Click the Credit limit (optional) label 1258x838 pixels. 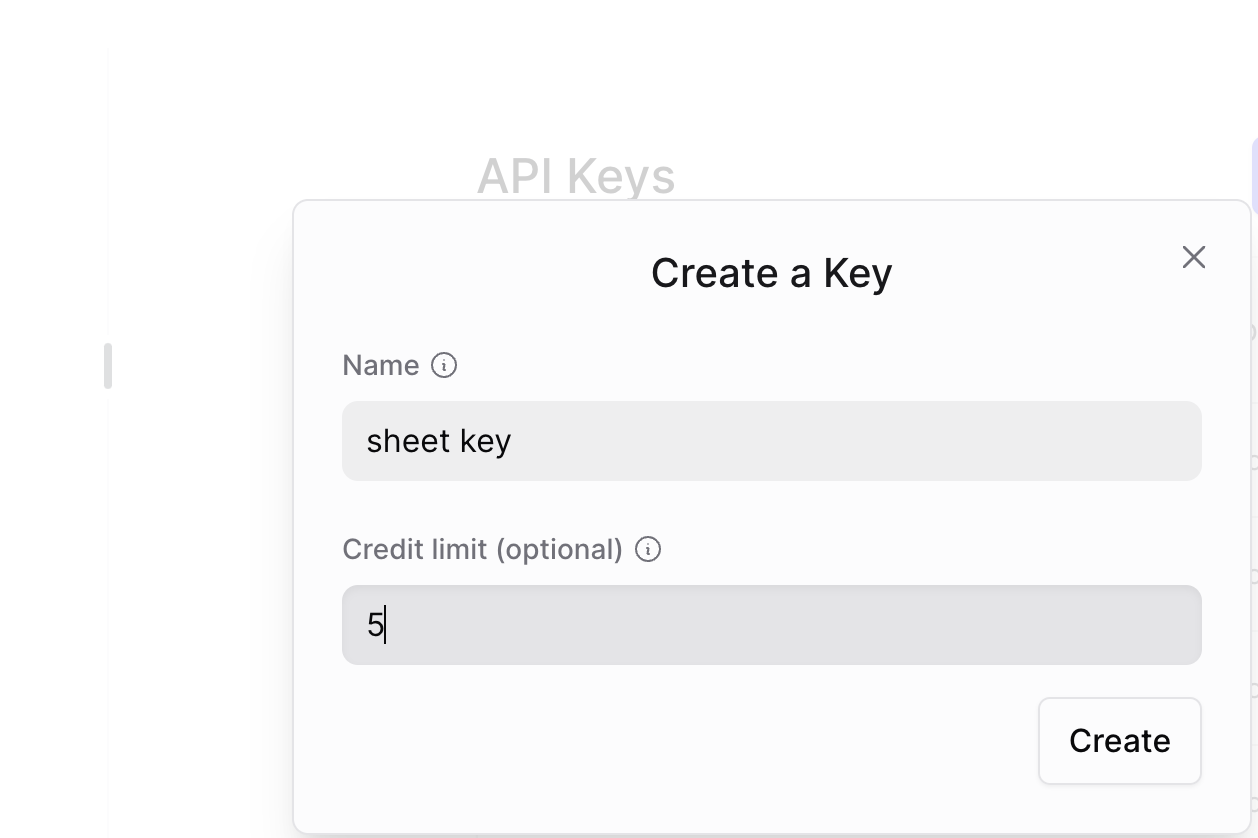[483, 549]
